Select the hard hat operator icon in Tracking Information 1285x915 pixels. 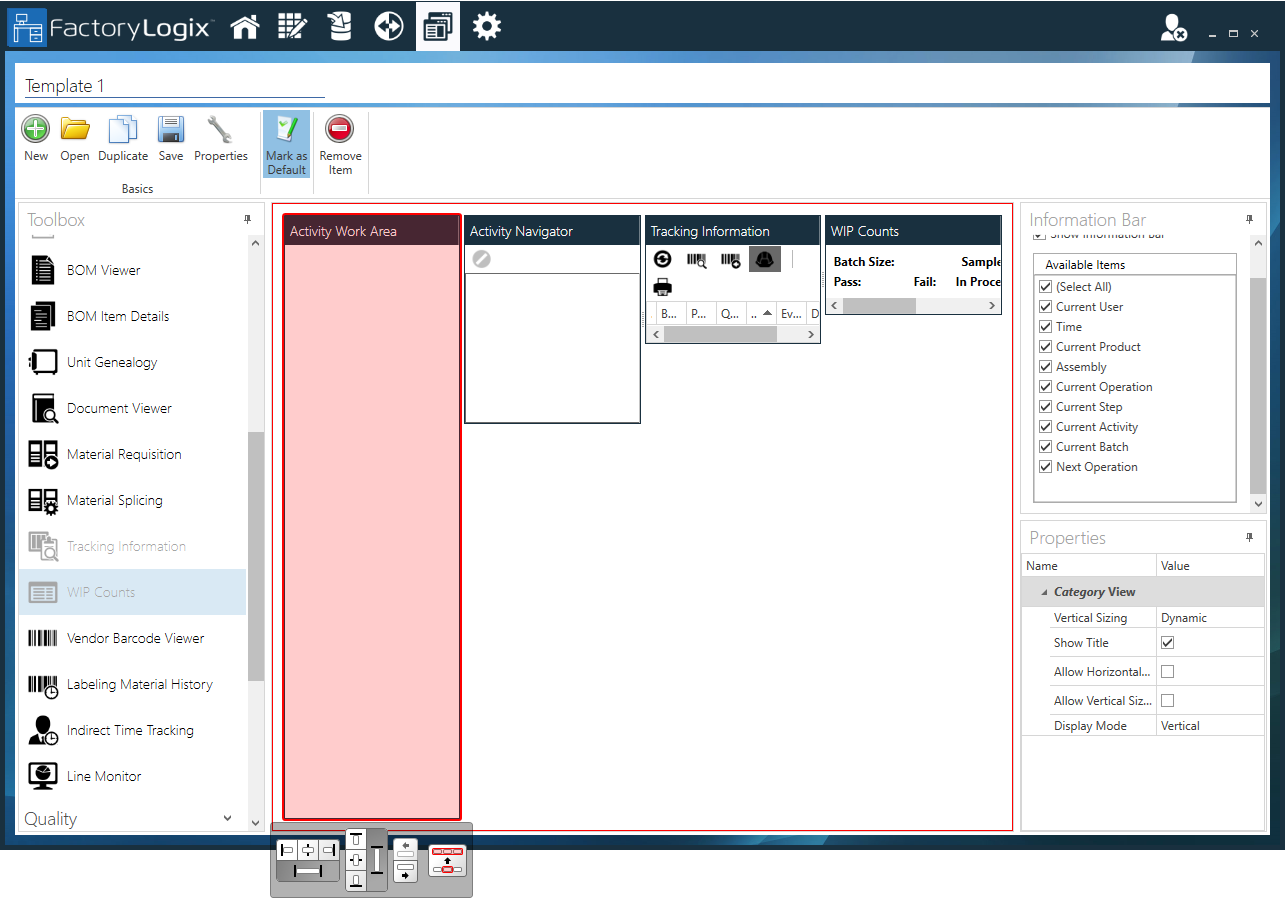pos(764,259)
